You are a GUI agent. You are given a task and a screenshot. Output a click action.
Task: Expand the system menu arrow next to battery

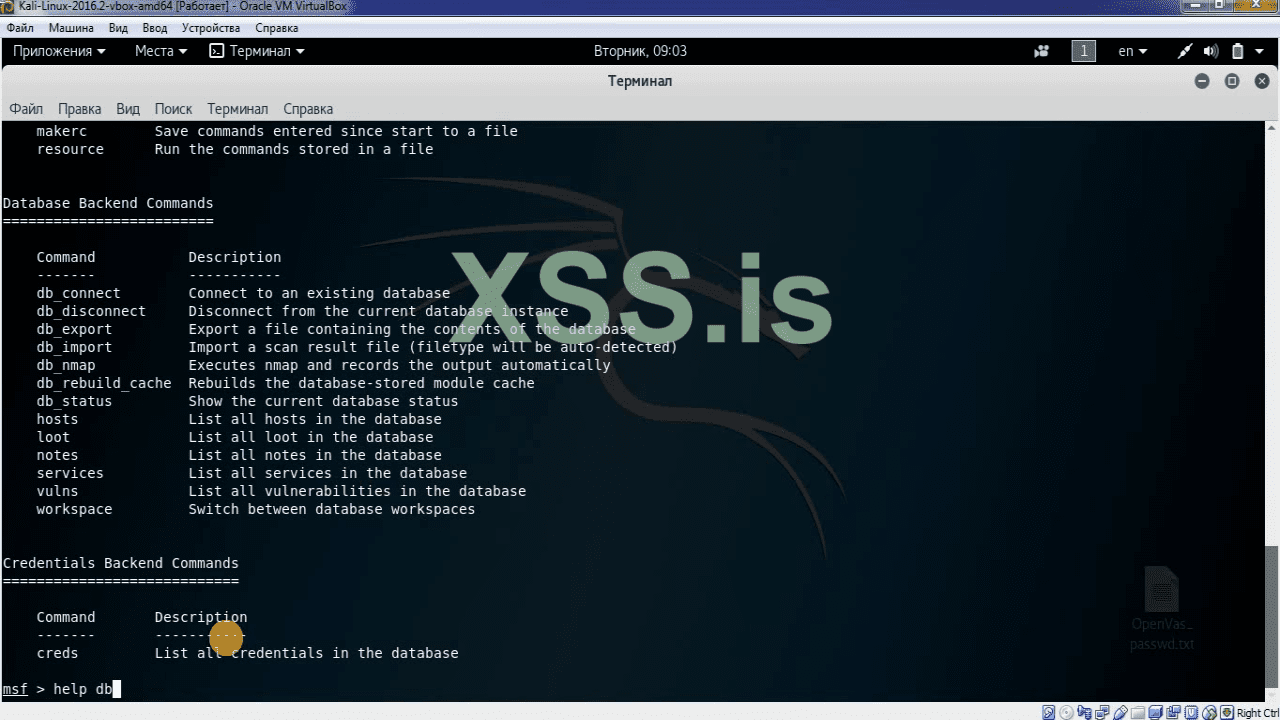(x=1261, y=51)
